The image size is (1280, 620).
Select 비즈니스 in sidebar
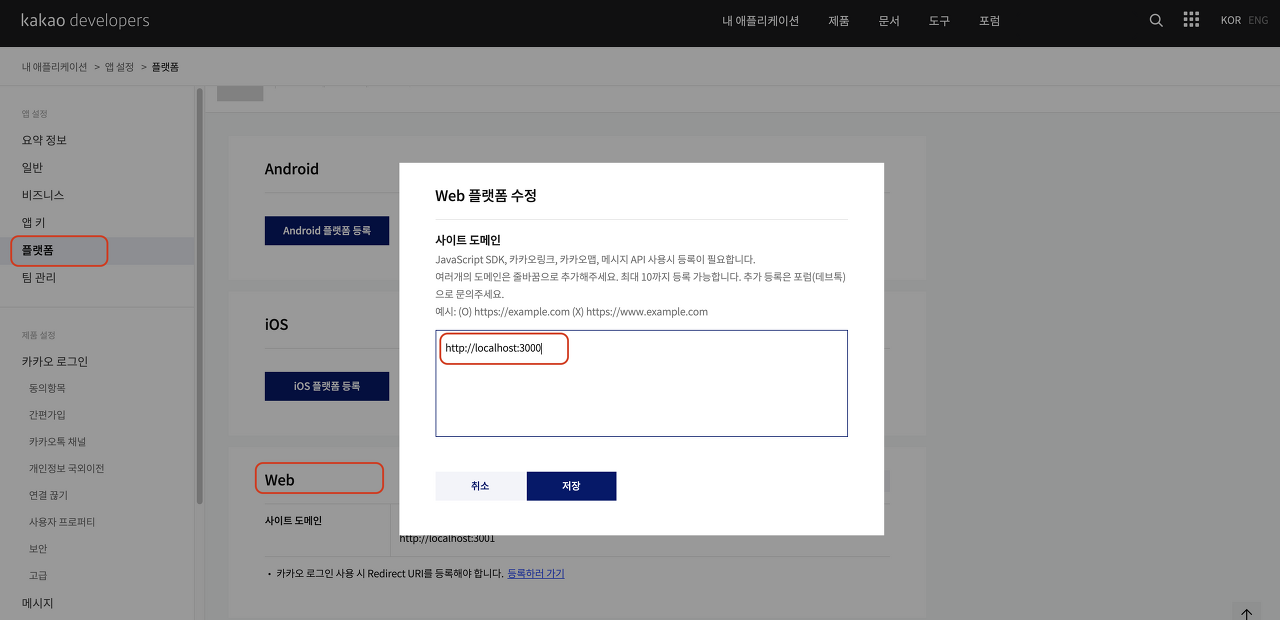(x=43, y=195)
